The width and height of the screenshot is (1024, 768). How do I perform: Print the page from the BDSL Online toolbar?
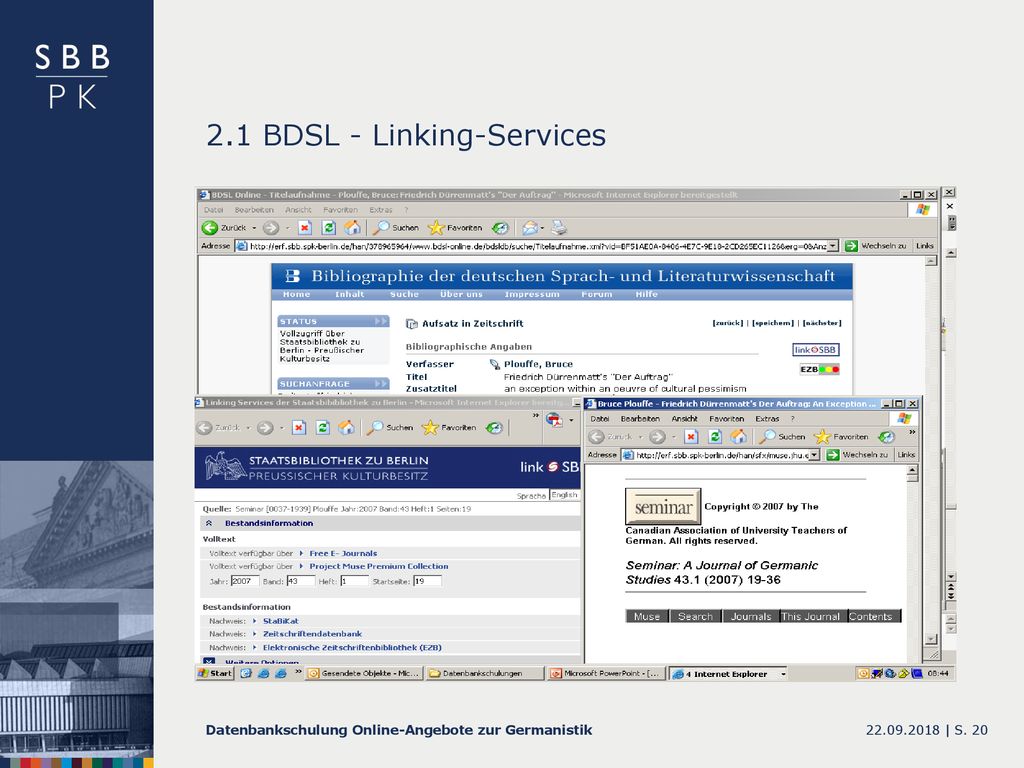pos(559,227)
